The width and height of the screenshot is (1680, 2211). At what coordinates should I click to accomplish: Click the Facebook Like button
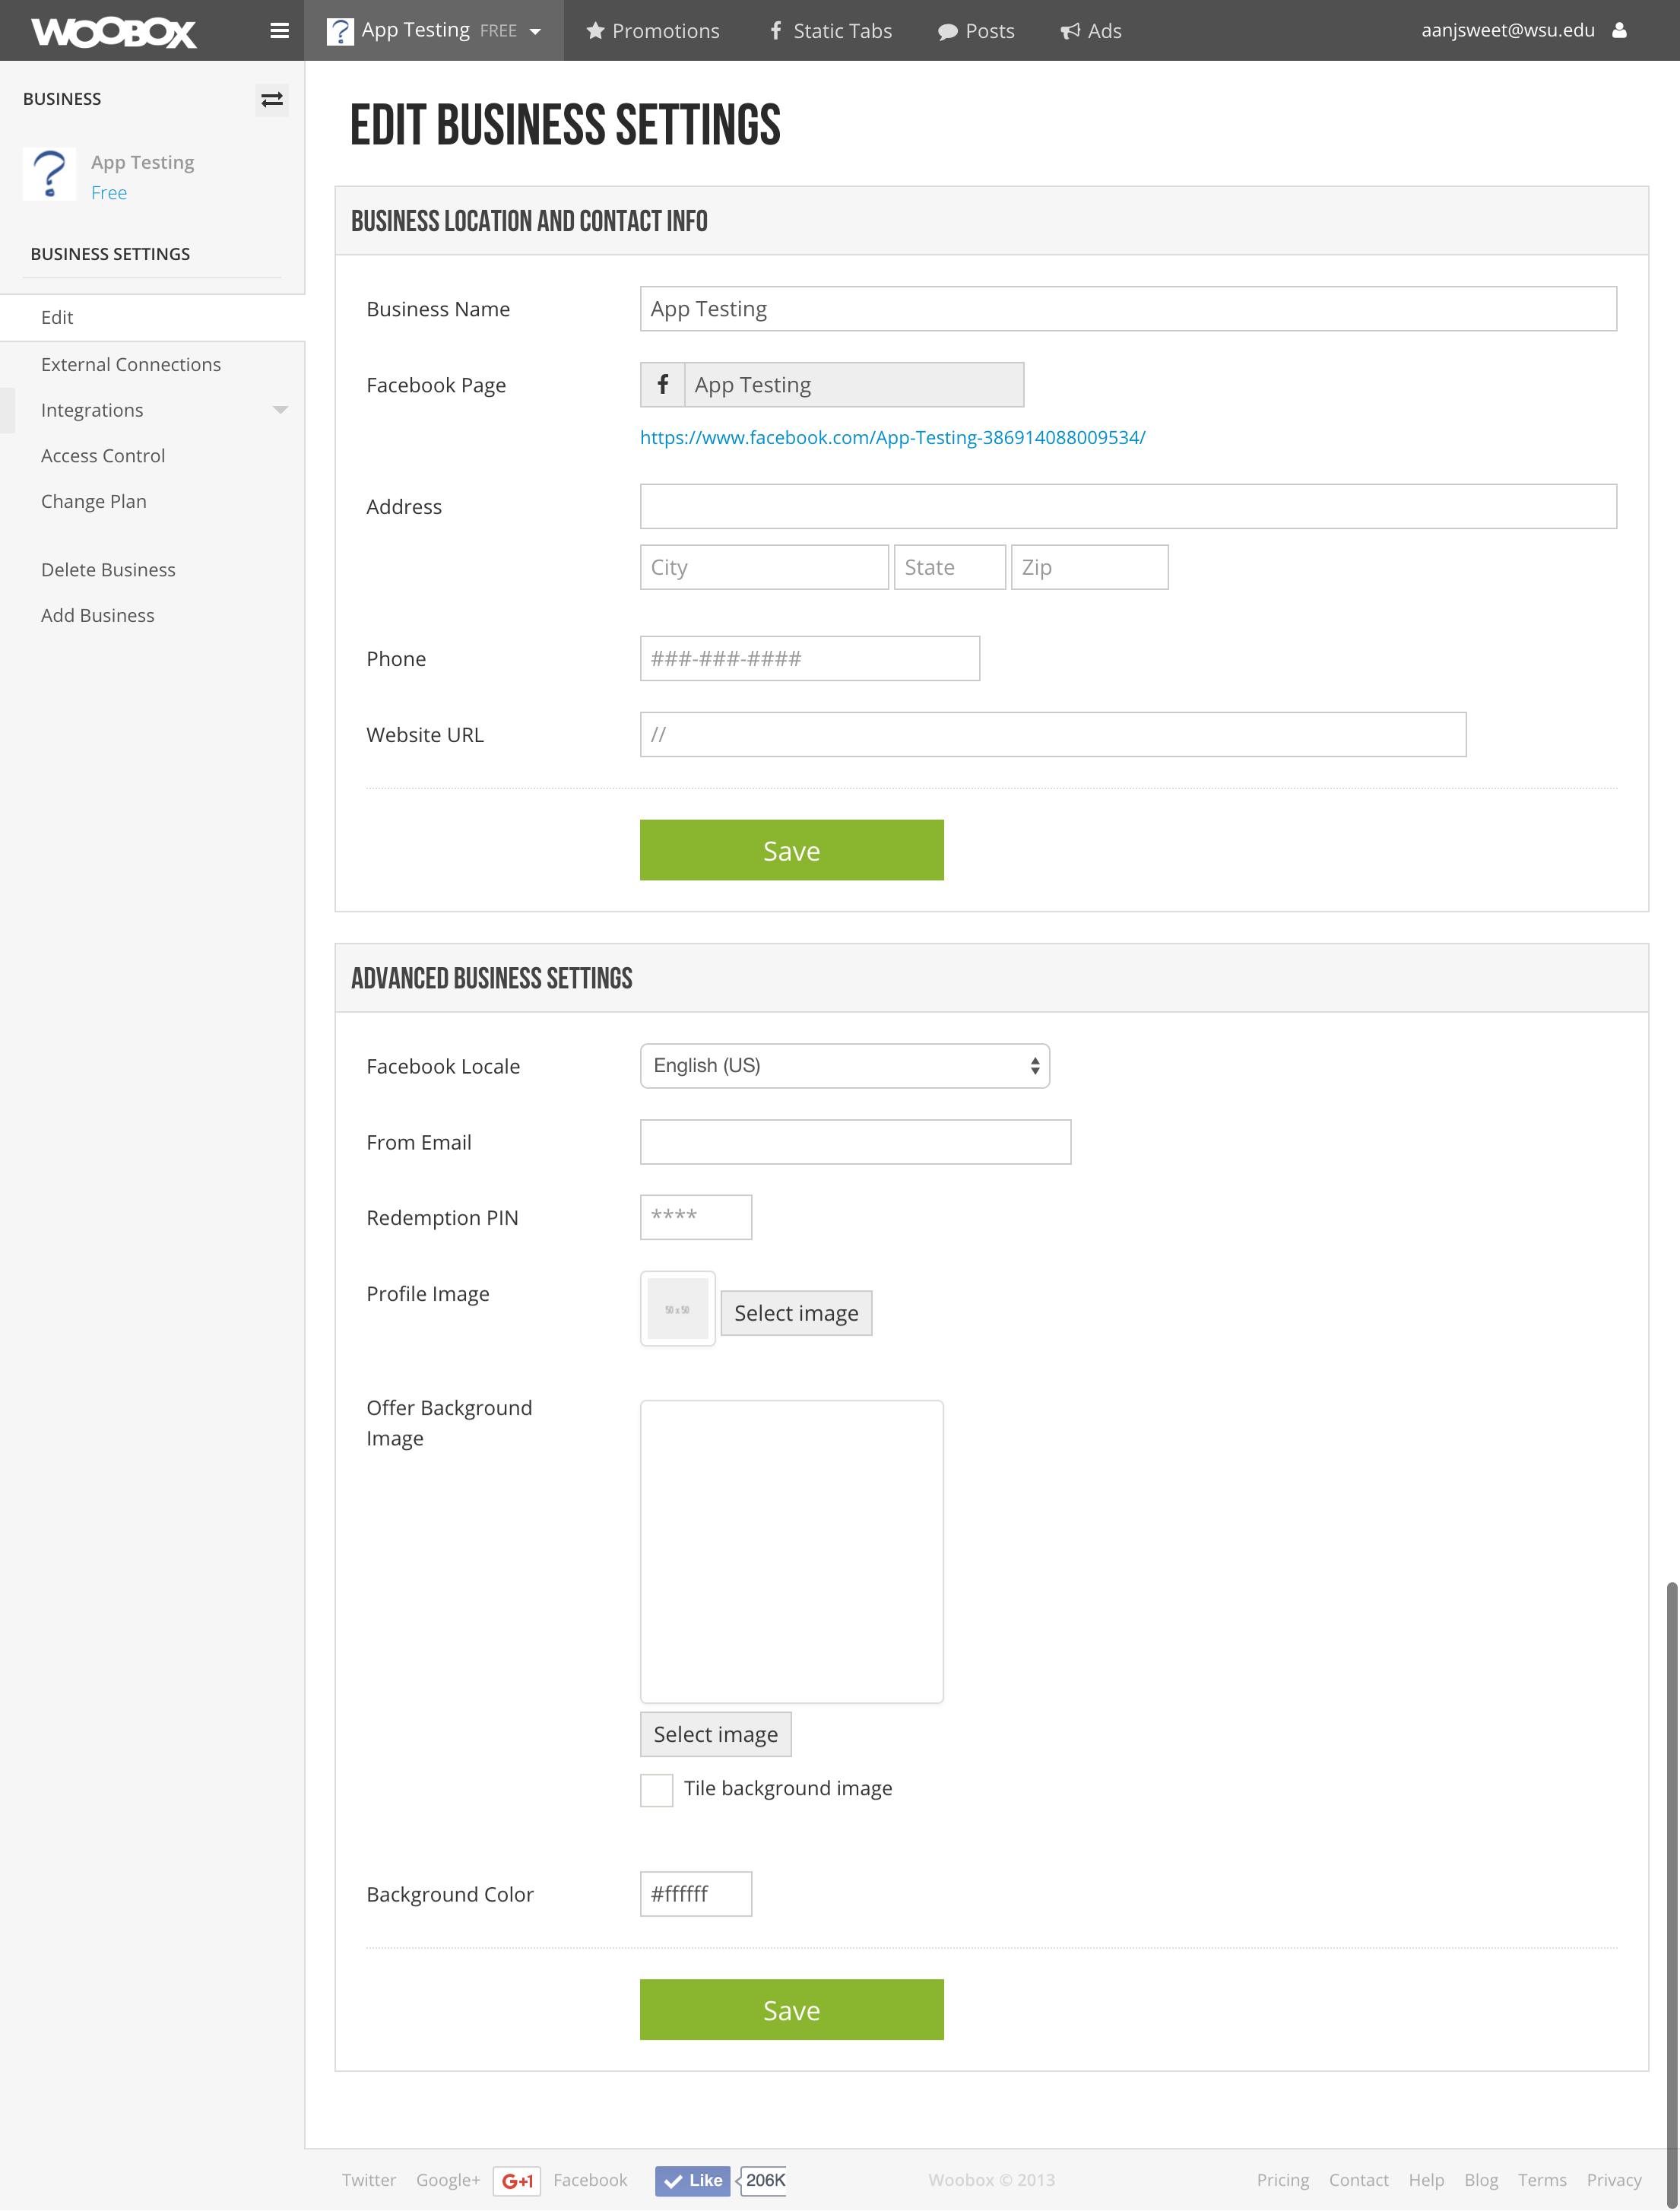pyautogui.click(x=693, y=2180)
